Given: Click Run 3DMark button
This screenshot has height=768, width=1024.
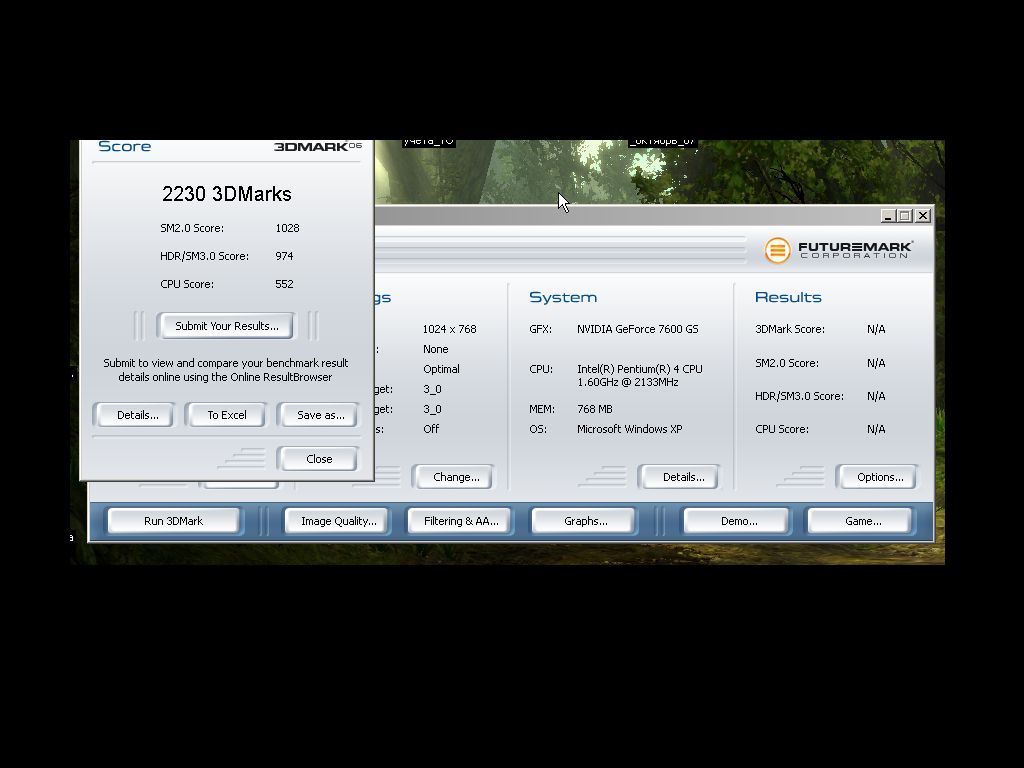Looking at the screenshot, I should point(174,521).
